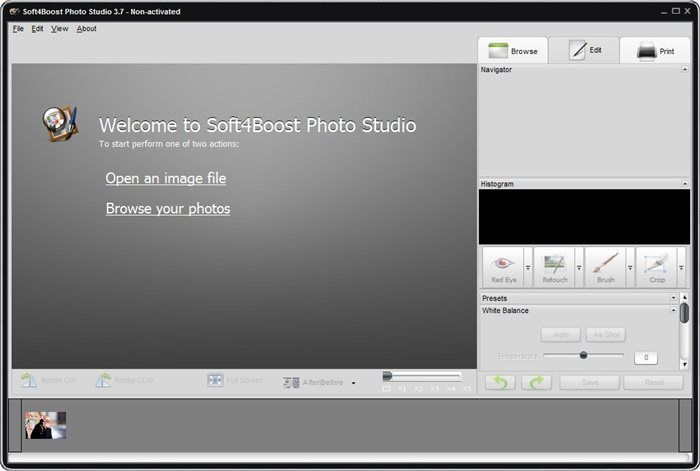Open the Edit menu

[38, 29]
